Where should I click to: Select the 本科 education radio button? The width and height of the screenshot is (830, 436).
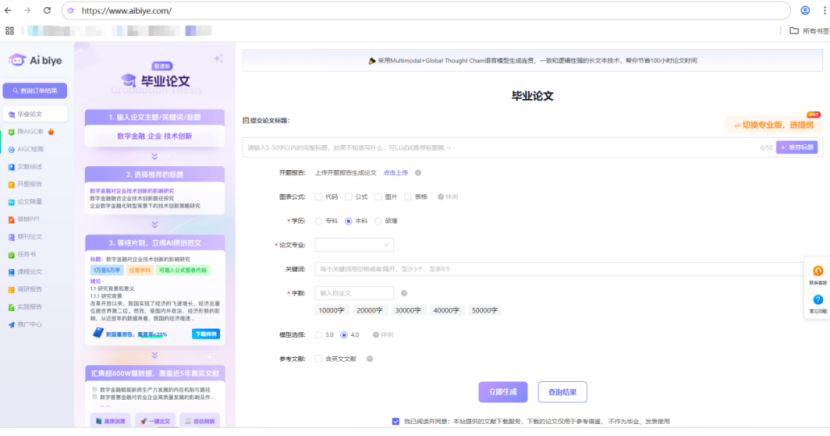tap(348, 221)
